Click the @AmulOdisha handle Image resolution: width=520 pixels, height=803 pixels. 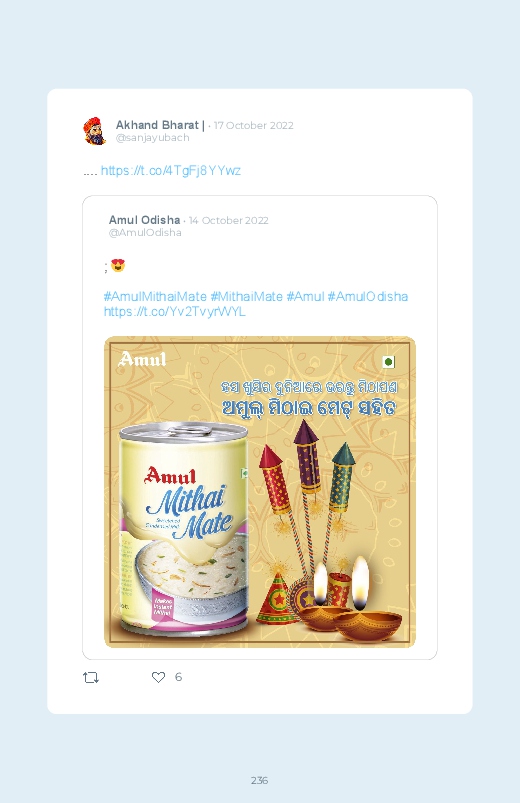pyautogui.click(x=145, y=233)
